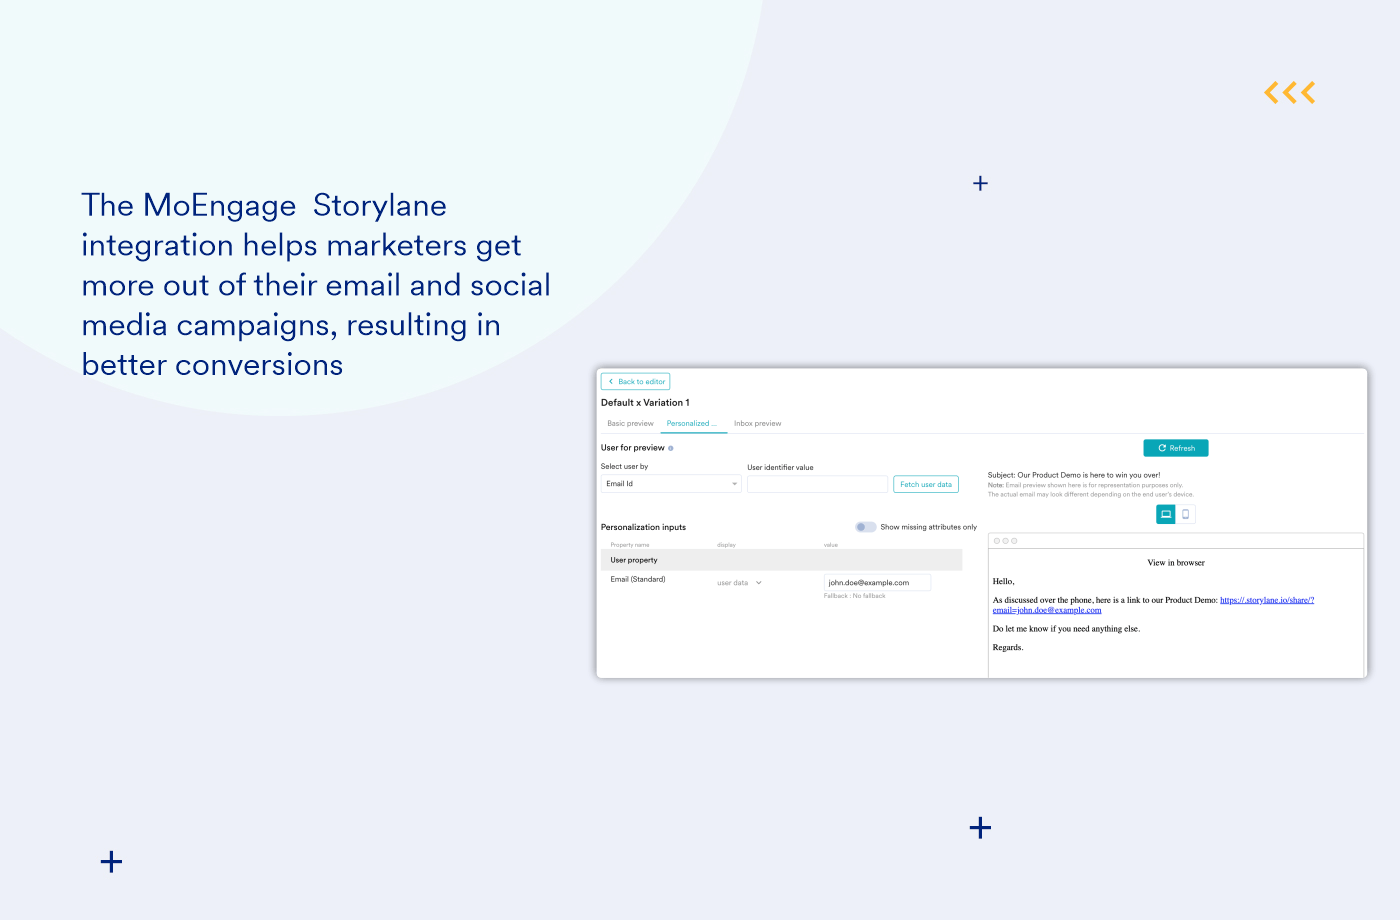Toggle Show missing attributes only switch
Image resolution: width=1400 pixels, height=920 pixels.
pos(865,527)
